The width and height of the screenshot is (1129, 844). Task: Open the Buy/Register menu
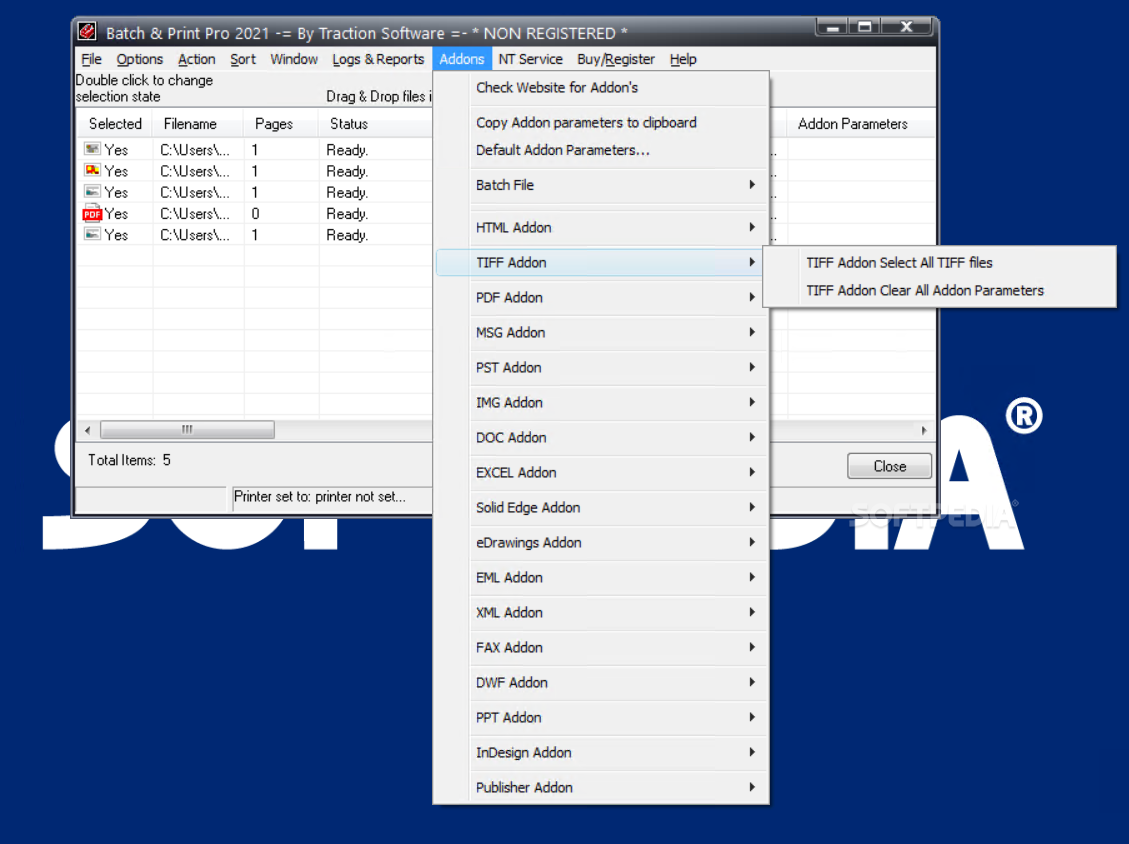coord(616,59)
